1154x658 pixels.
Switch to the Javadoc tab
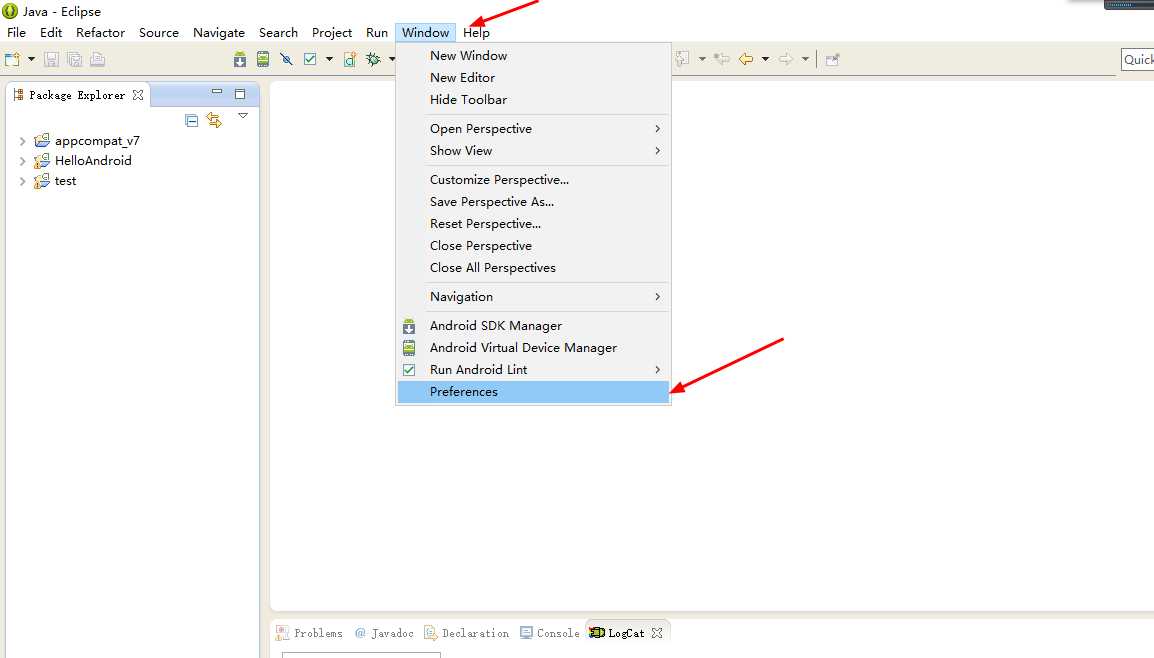[x=384, y=633]
